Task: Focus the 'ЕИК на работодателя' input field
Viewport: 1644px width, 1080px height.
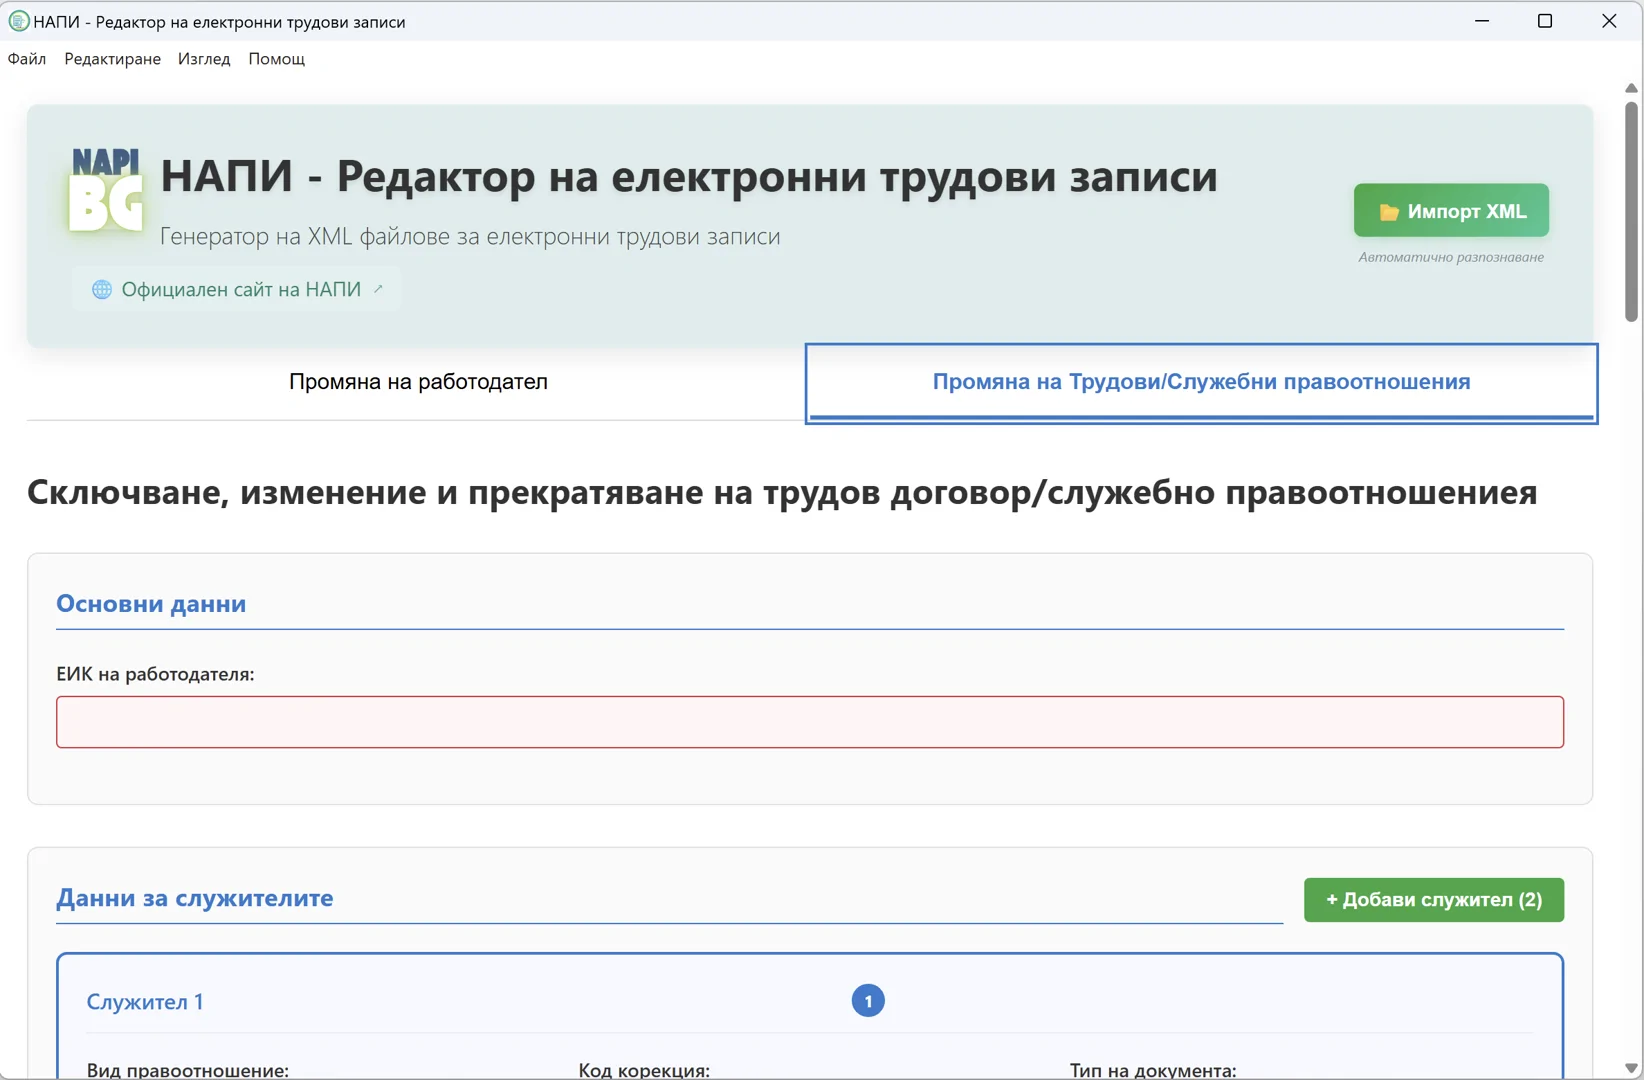Action: [809, 722]
